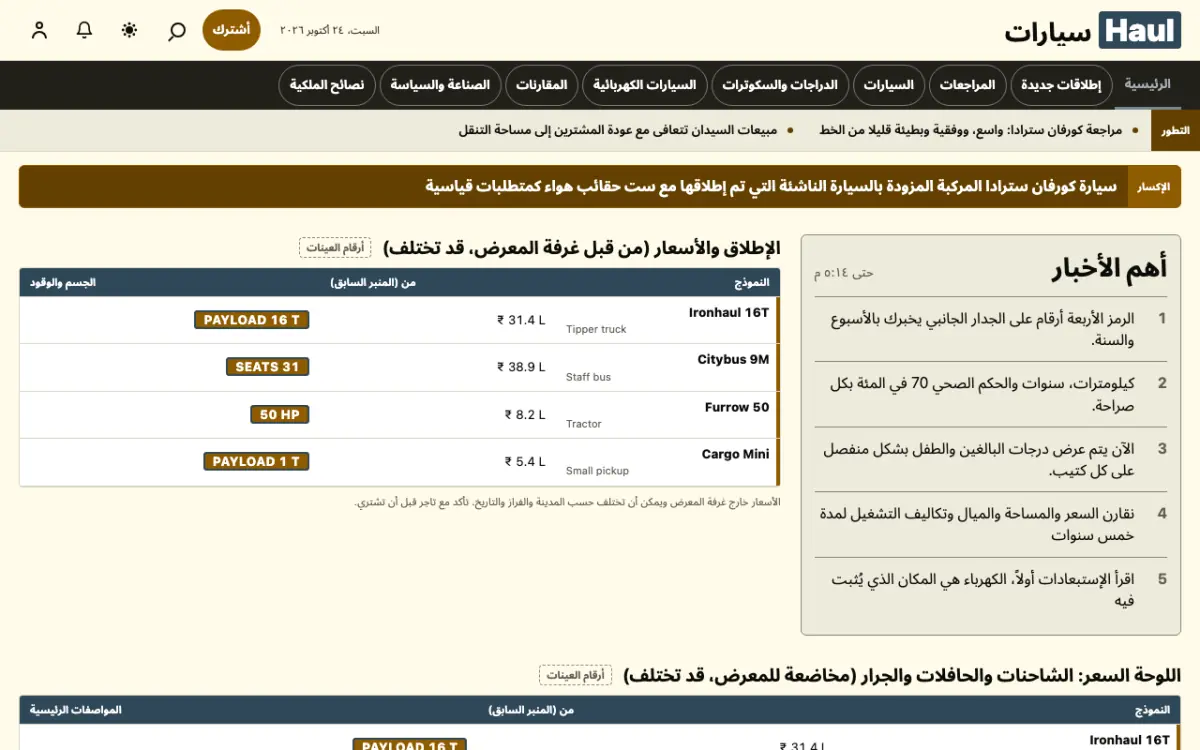
Task: Click the أشترك subscribe button
Action: click(x=231, y=30)
